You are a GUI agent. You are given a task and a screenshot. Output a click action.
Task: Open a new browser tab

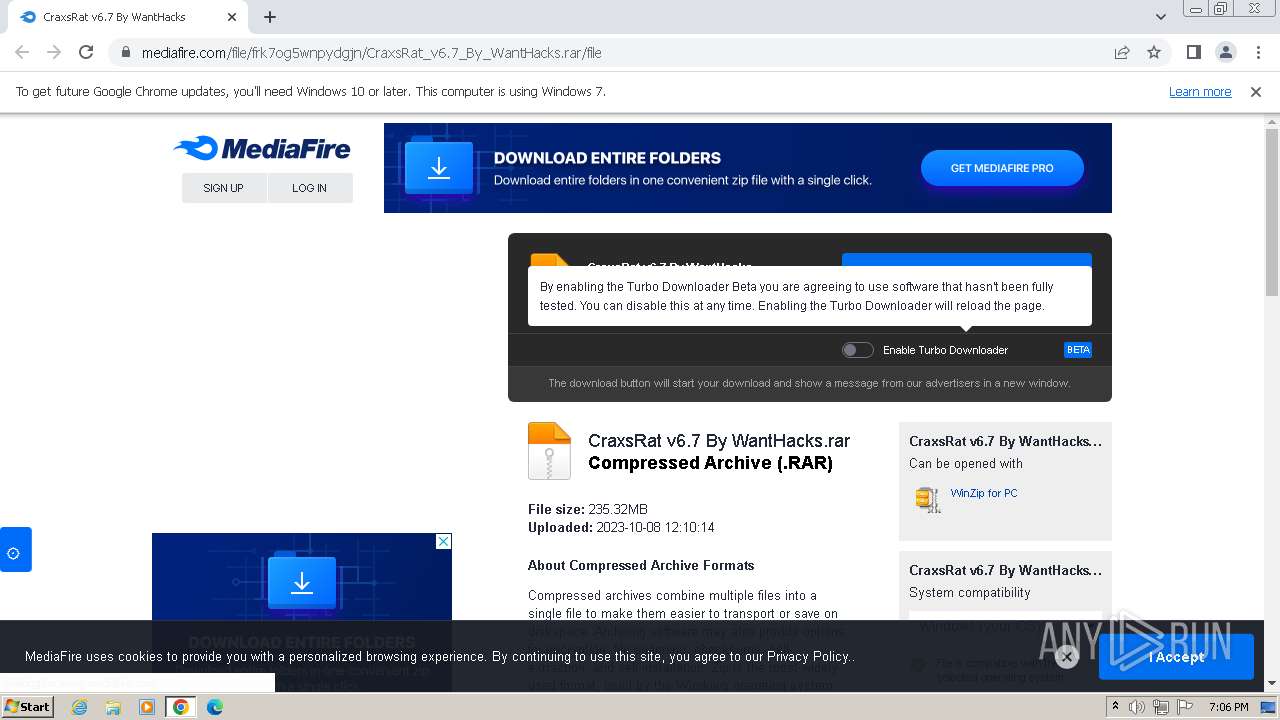[270, 17]
